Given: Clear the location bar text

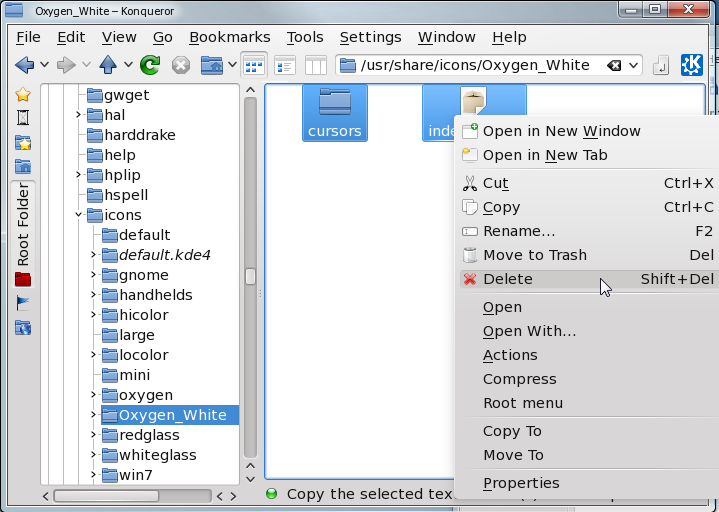Looking at the screenshot, I should 614,66.
